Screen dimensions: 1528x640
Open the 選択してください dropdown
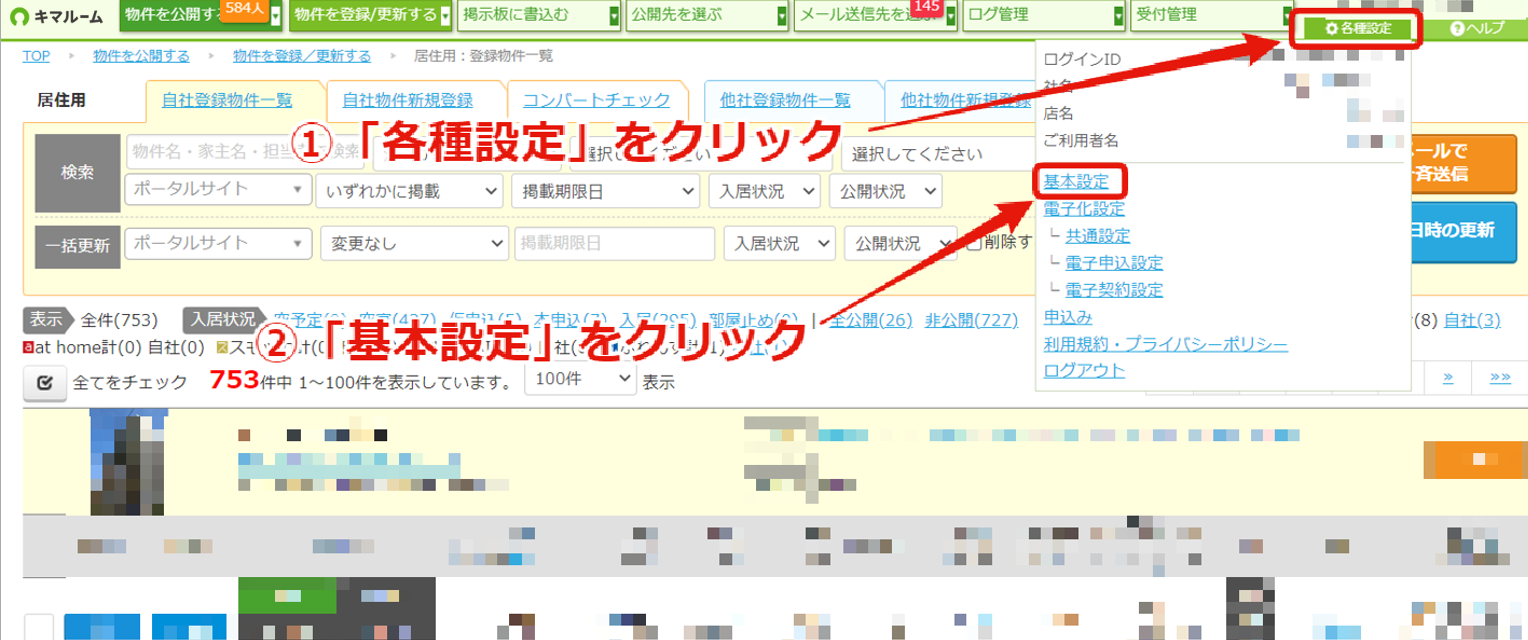click(937, 153)
